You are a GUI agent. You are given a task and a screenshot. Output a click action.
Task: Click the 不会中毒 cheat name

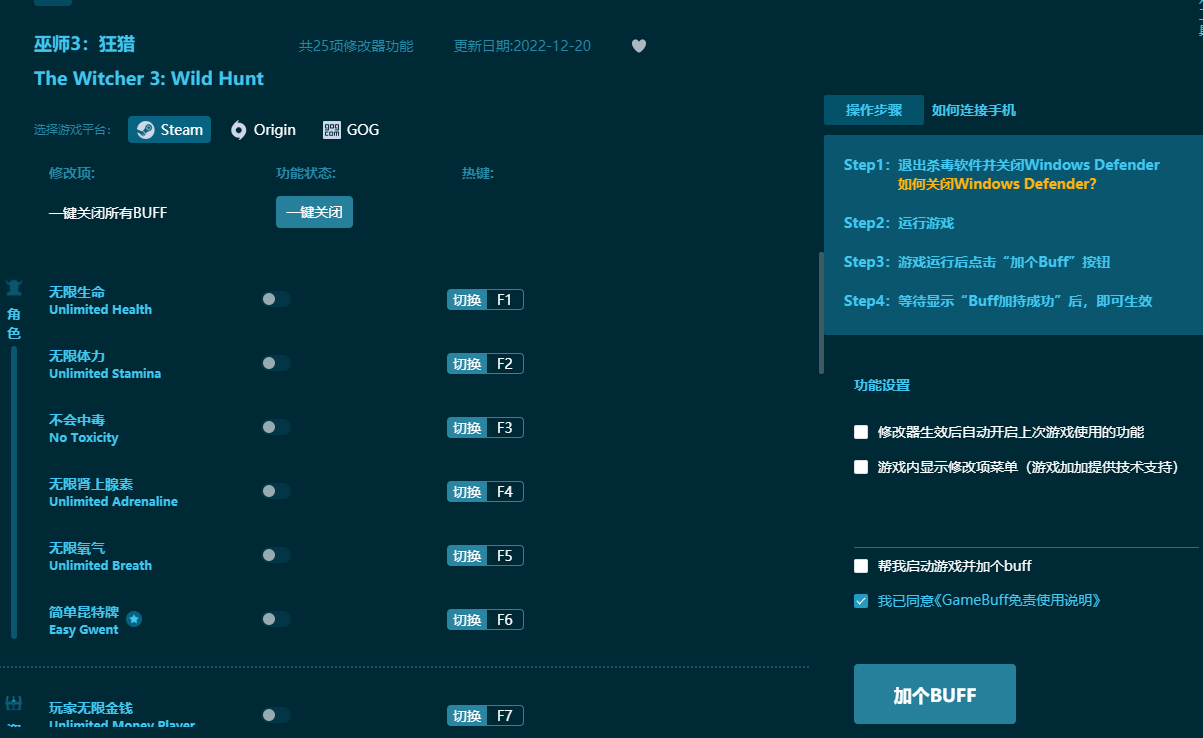(x=77, y=420)
